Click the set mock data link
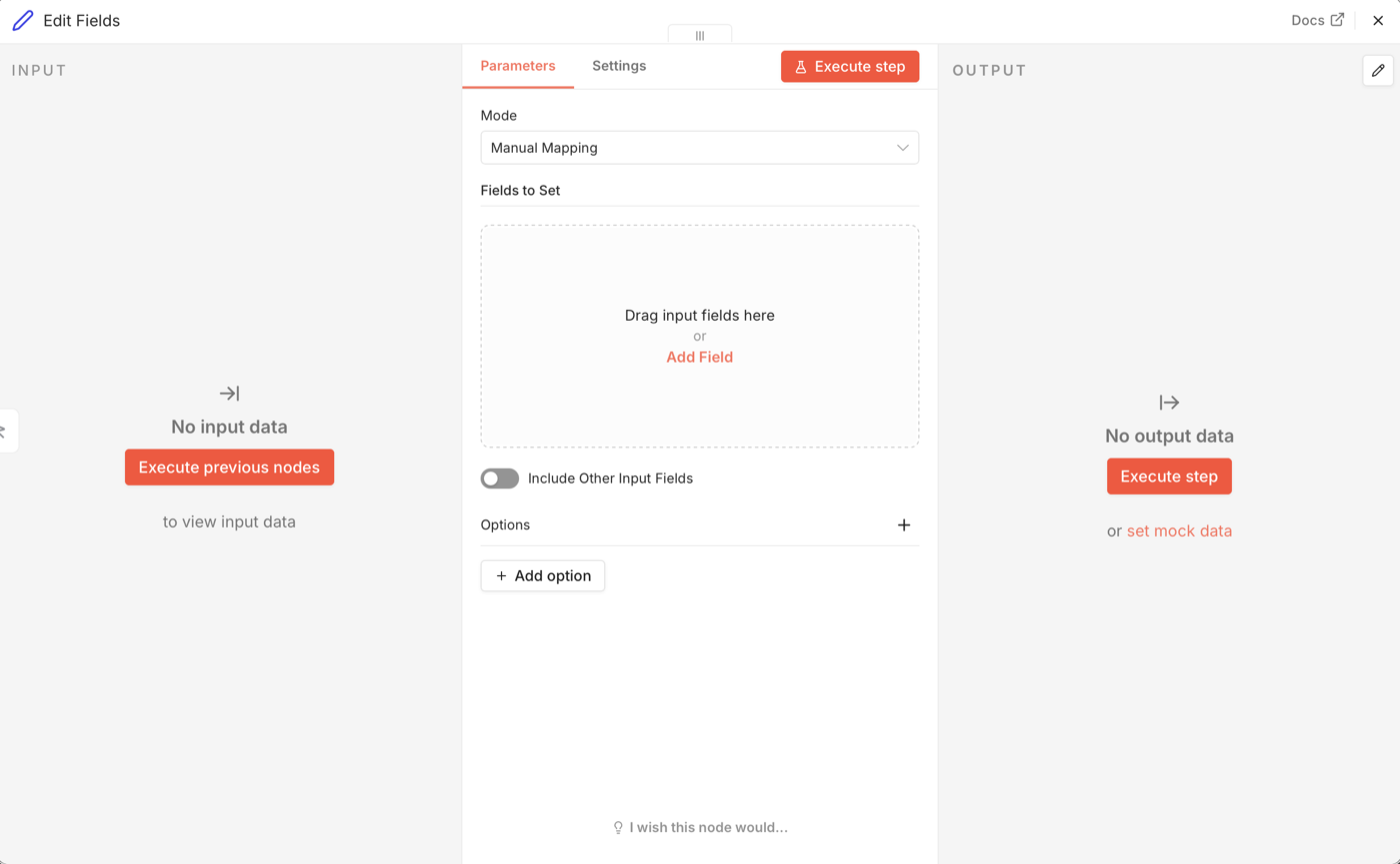The width and height of the screenshot is (1400, 864). pos(1179,531)
